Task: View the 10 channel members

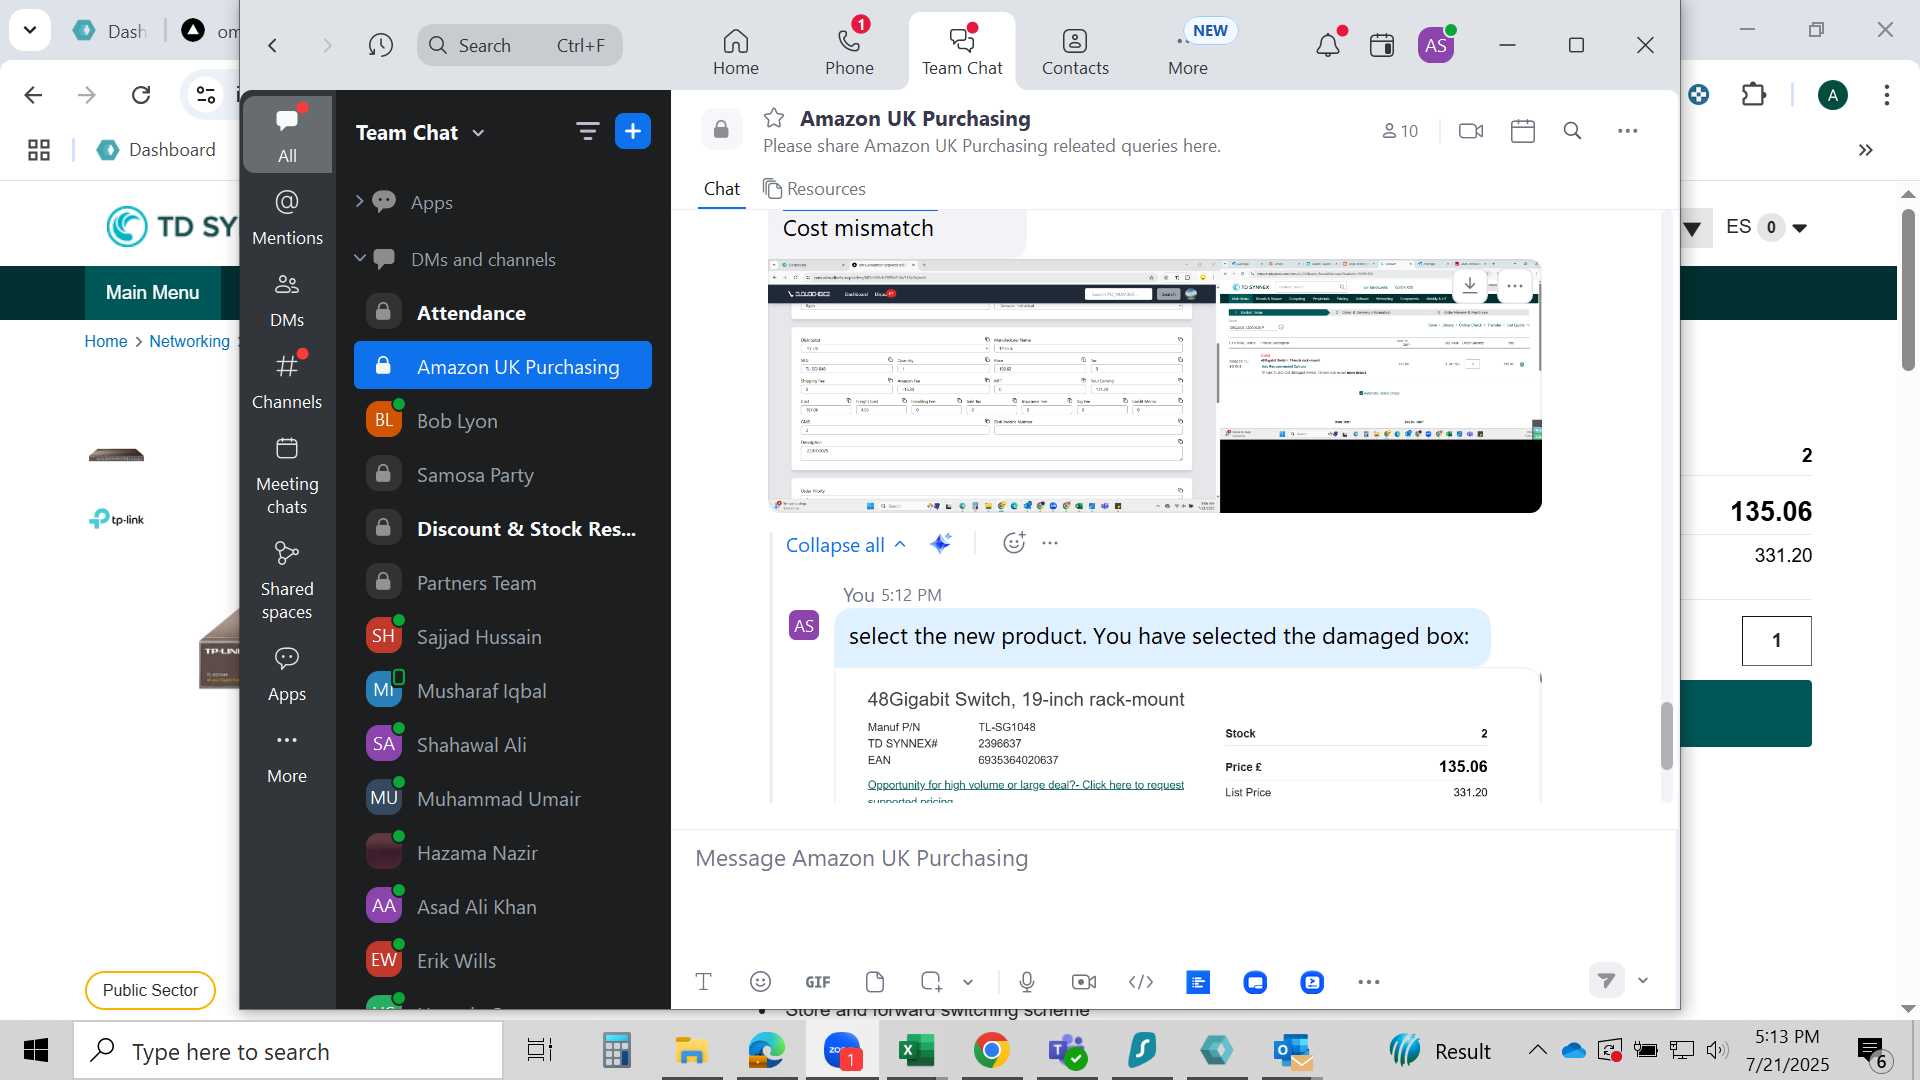Action: pyautogui.click(x=1400, y=131)
